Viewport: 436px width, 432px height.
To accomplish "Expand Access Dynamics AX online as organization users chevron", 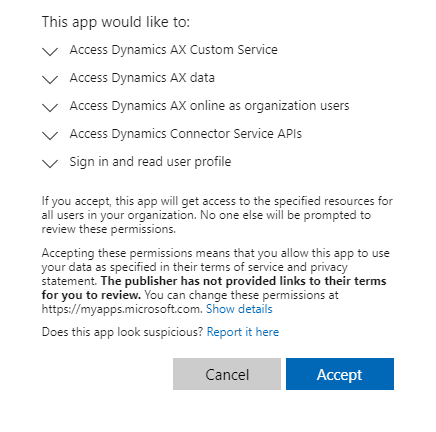I will point(50,107).
